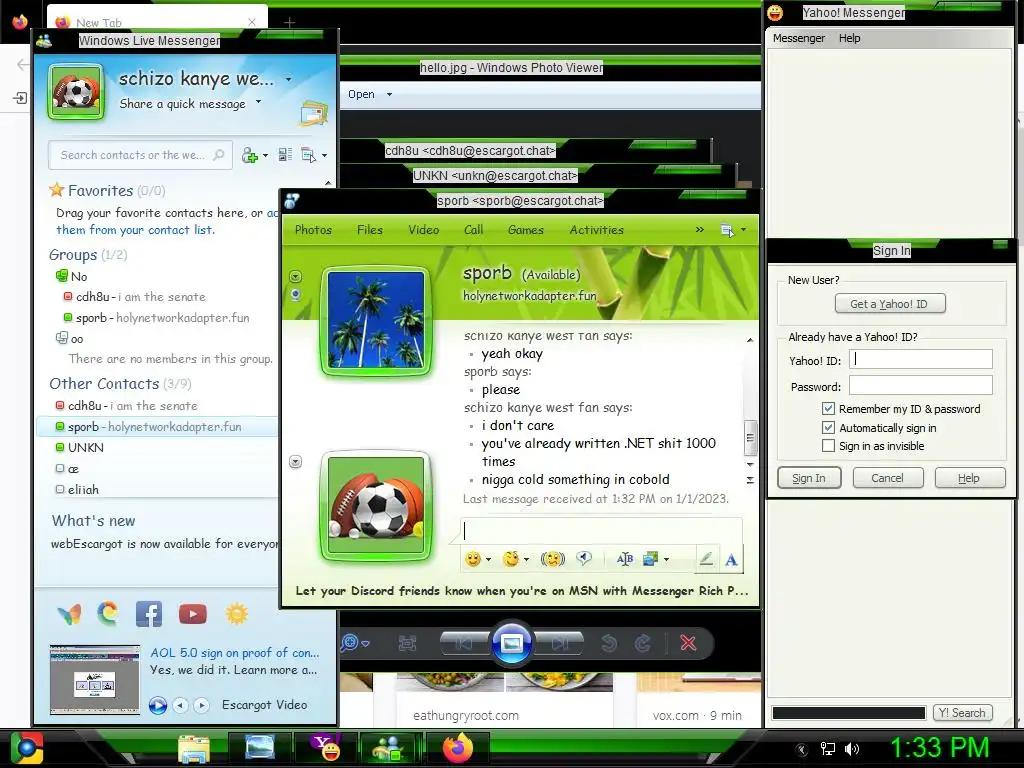The height and width of the screenshot is (768, 1024).
Task: Click the change font style AB icon
Action: click(624, 559)
